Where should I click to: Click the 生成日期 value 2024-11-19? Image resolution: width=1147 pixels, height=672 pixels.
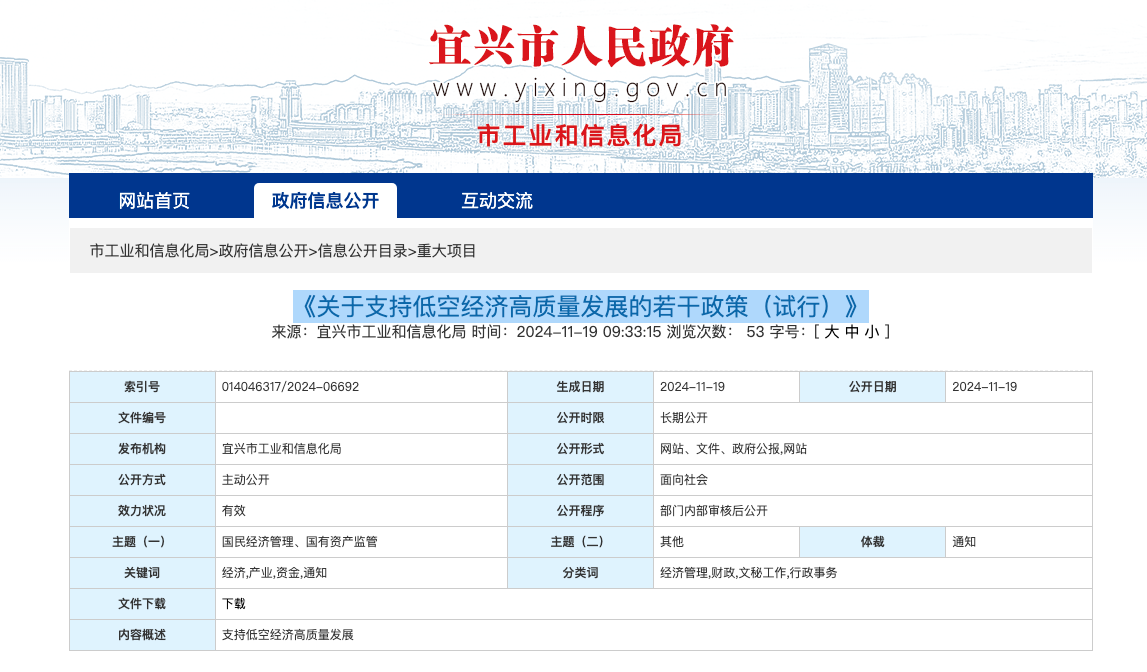692,387
